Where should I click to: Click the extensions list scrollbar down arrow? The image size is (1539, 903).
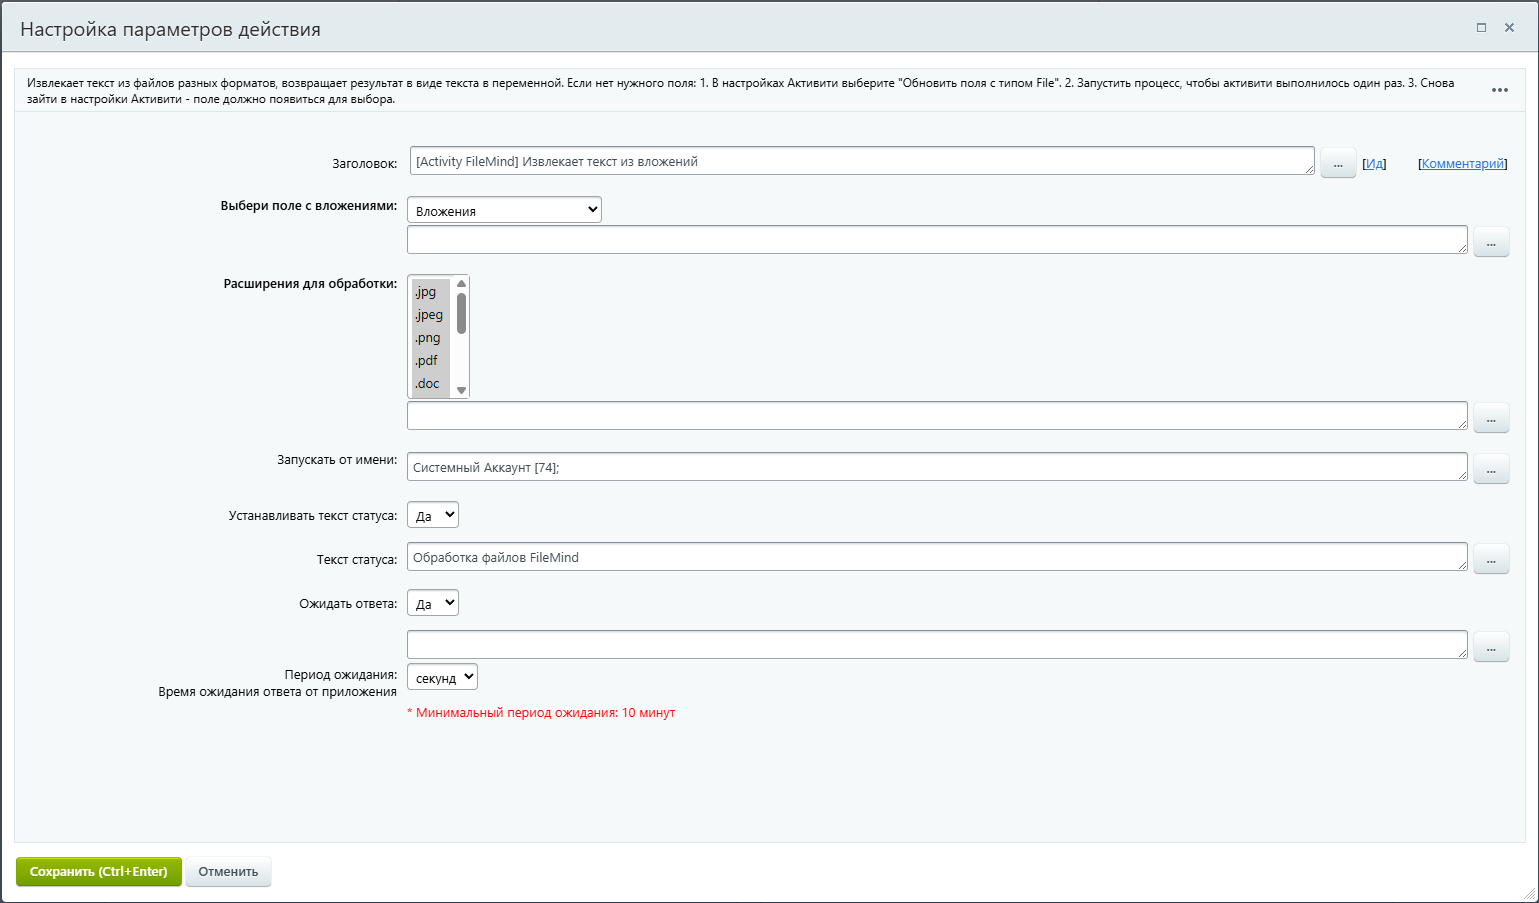point(461,390)
